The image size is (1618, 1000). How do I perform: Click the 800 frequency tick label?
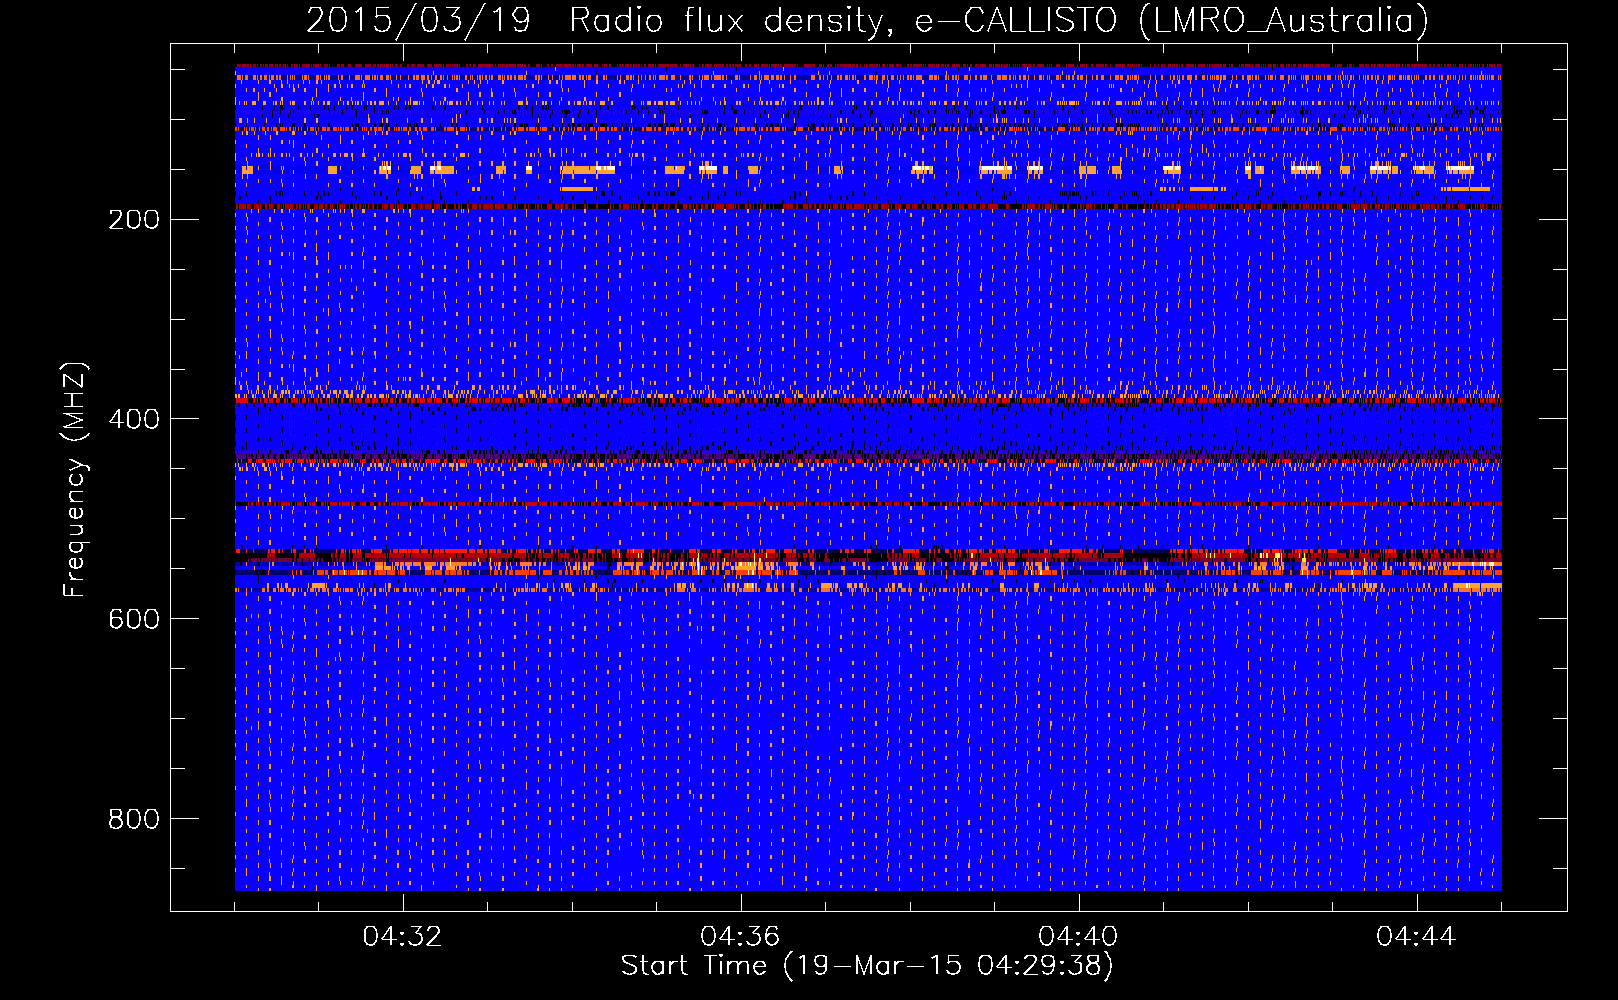(x=134, y=819)
